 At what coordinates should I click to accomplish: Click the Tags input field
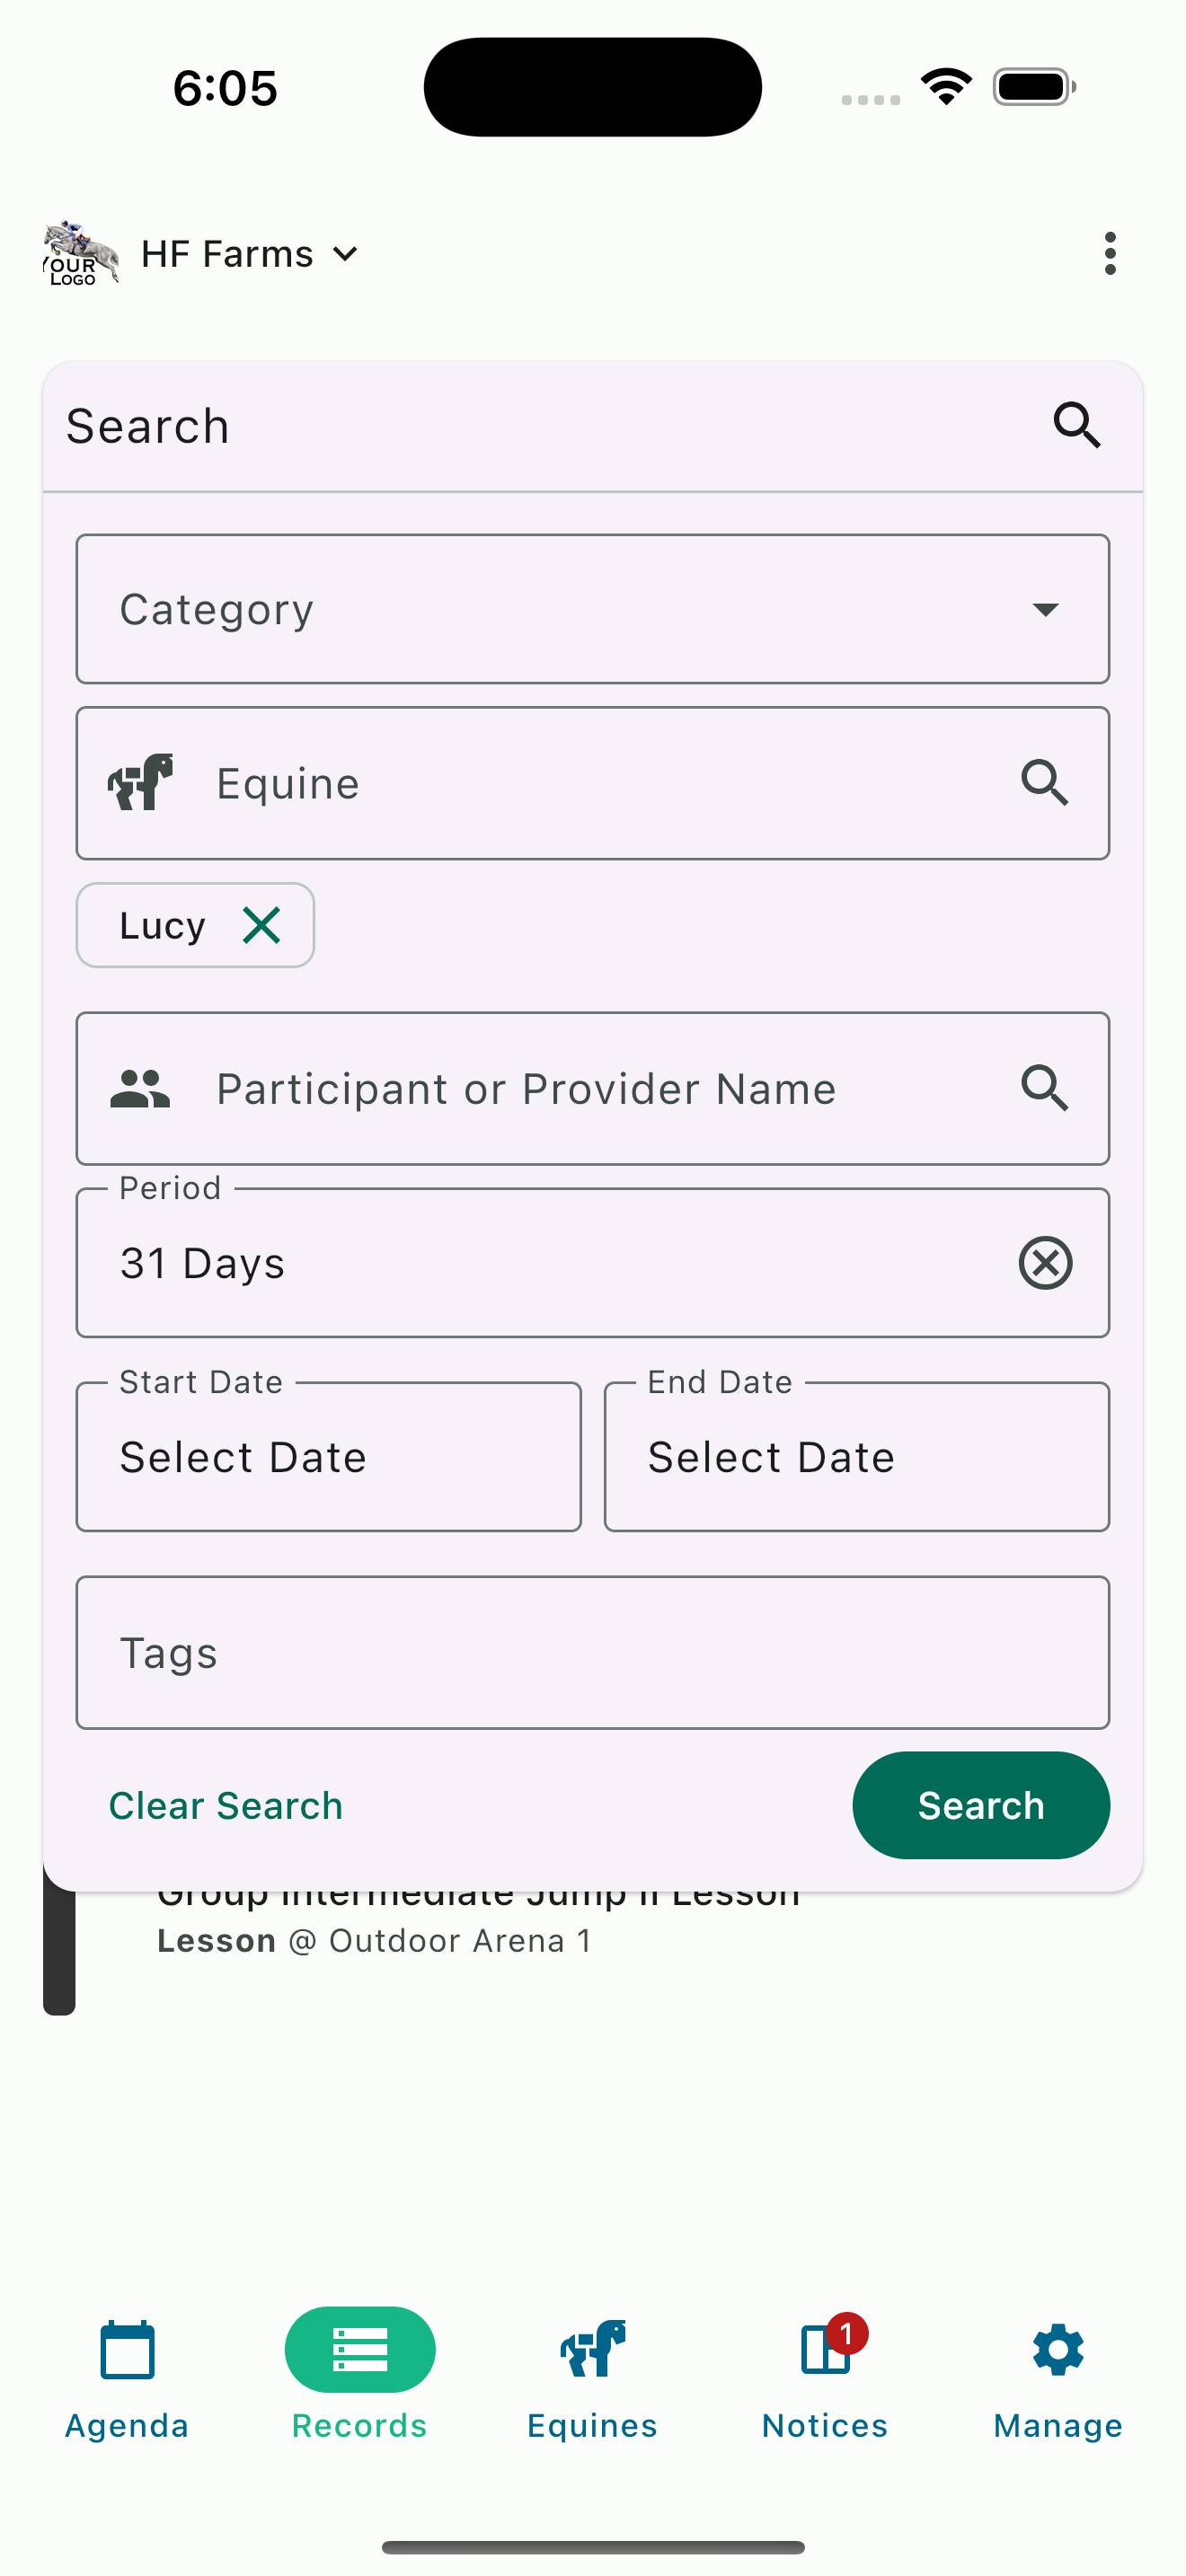pos(592,1652)
